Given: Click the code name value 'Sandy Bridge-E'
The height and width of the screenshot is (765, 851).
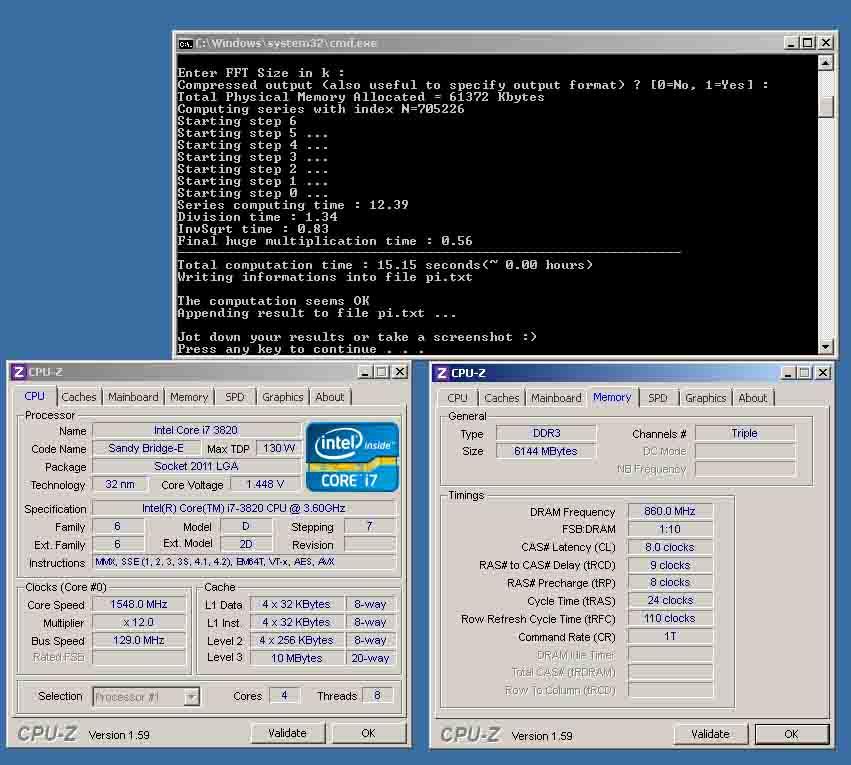Looking at the screenshot, I should point(146,448).
